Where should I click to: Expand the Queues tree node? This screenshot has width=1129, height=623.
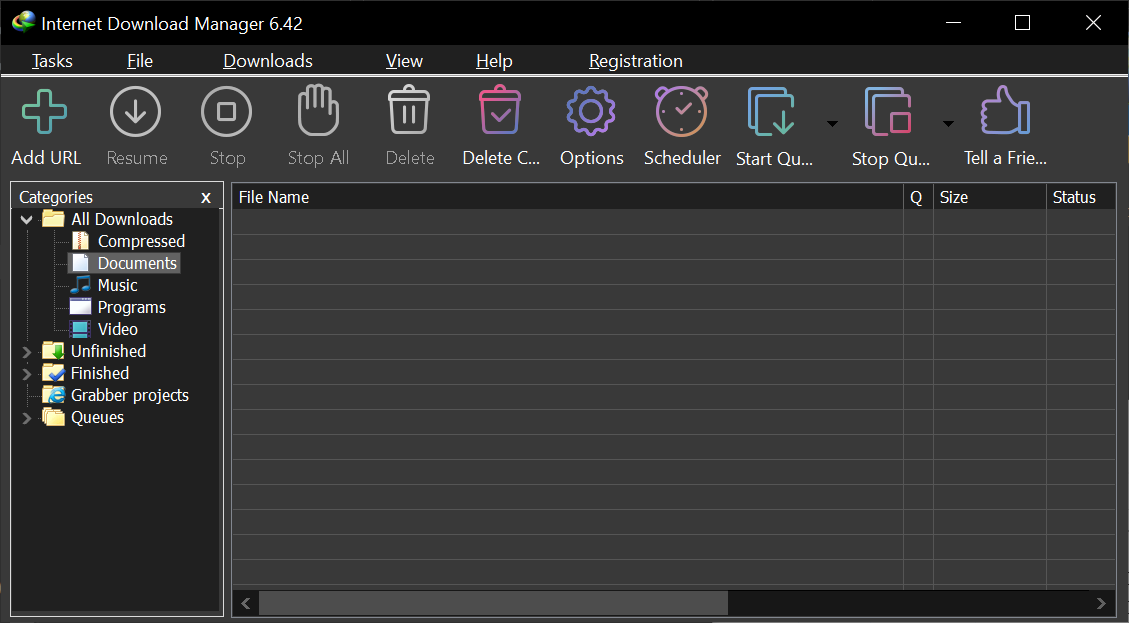coord(27,418)
